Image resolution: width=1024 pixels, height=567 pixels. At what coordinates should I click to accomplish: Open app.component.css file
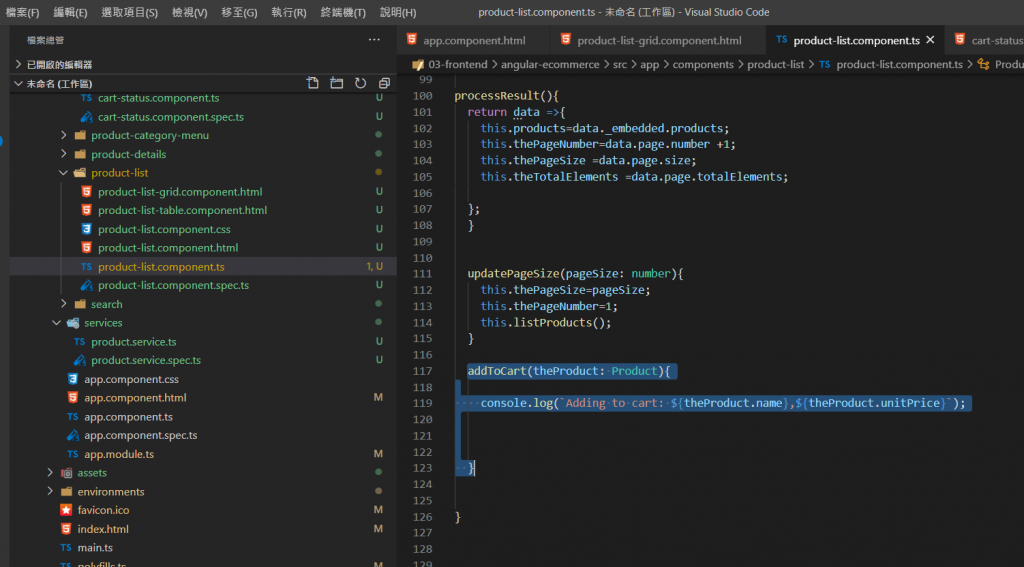131,379
